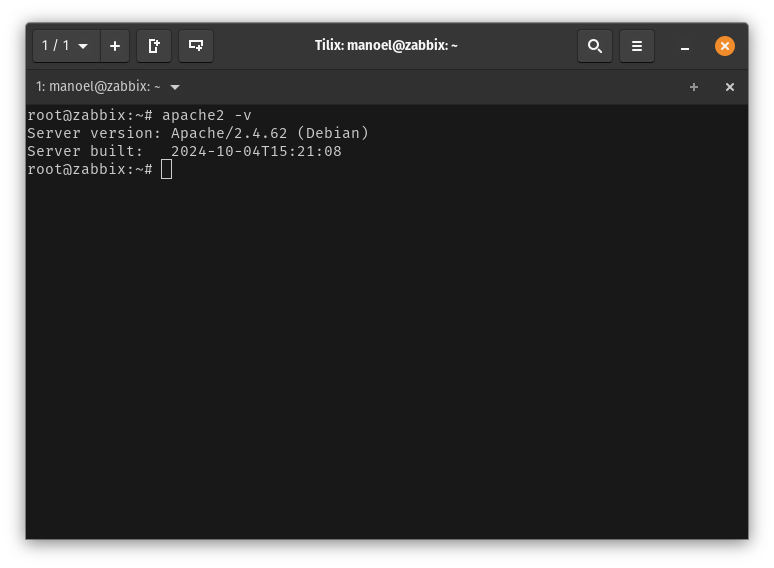
Task: Add a new session with plus button
Action: (x=115, y=46)
